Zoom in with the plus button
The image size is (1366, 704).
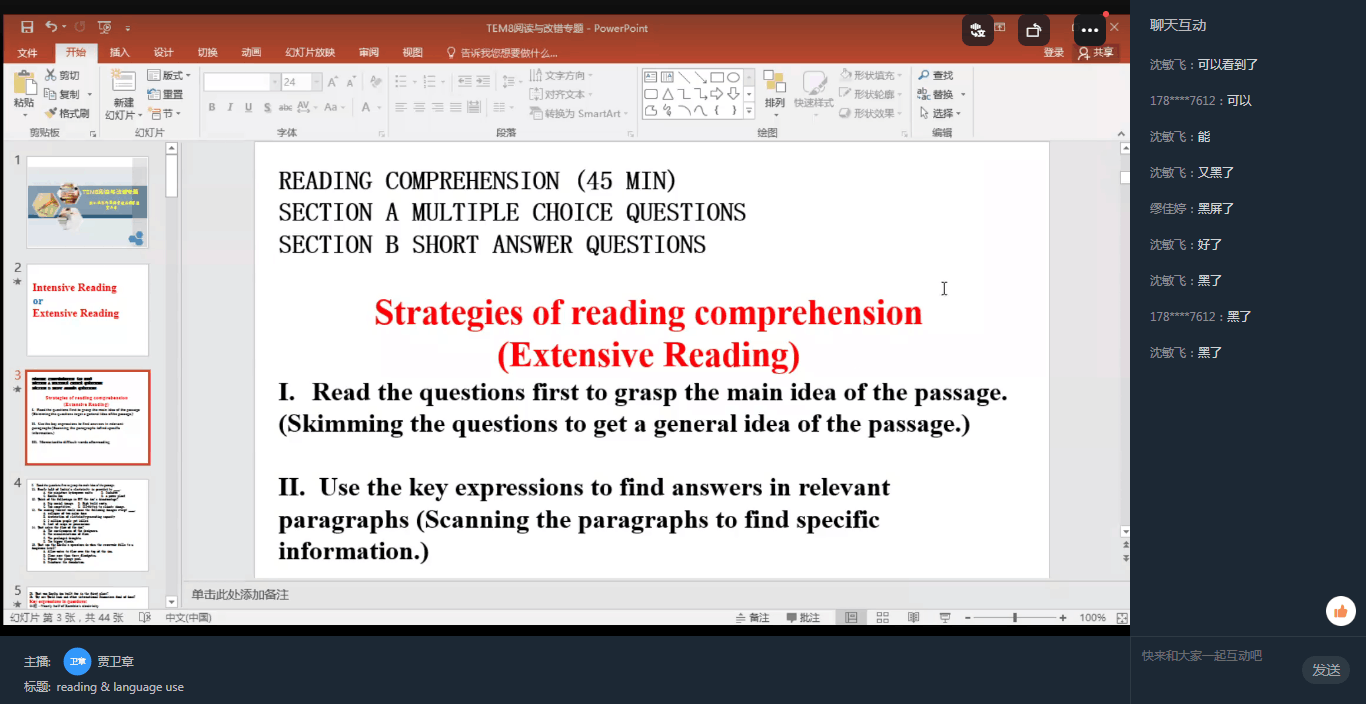(1063, 618)
